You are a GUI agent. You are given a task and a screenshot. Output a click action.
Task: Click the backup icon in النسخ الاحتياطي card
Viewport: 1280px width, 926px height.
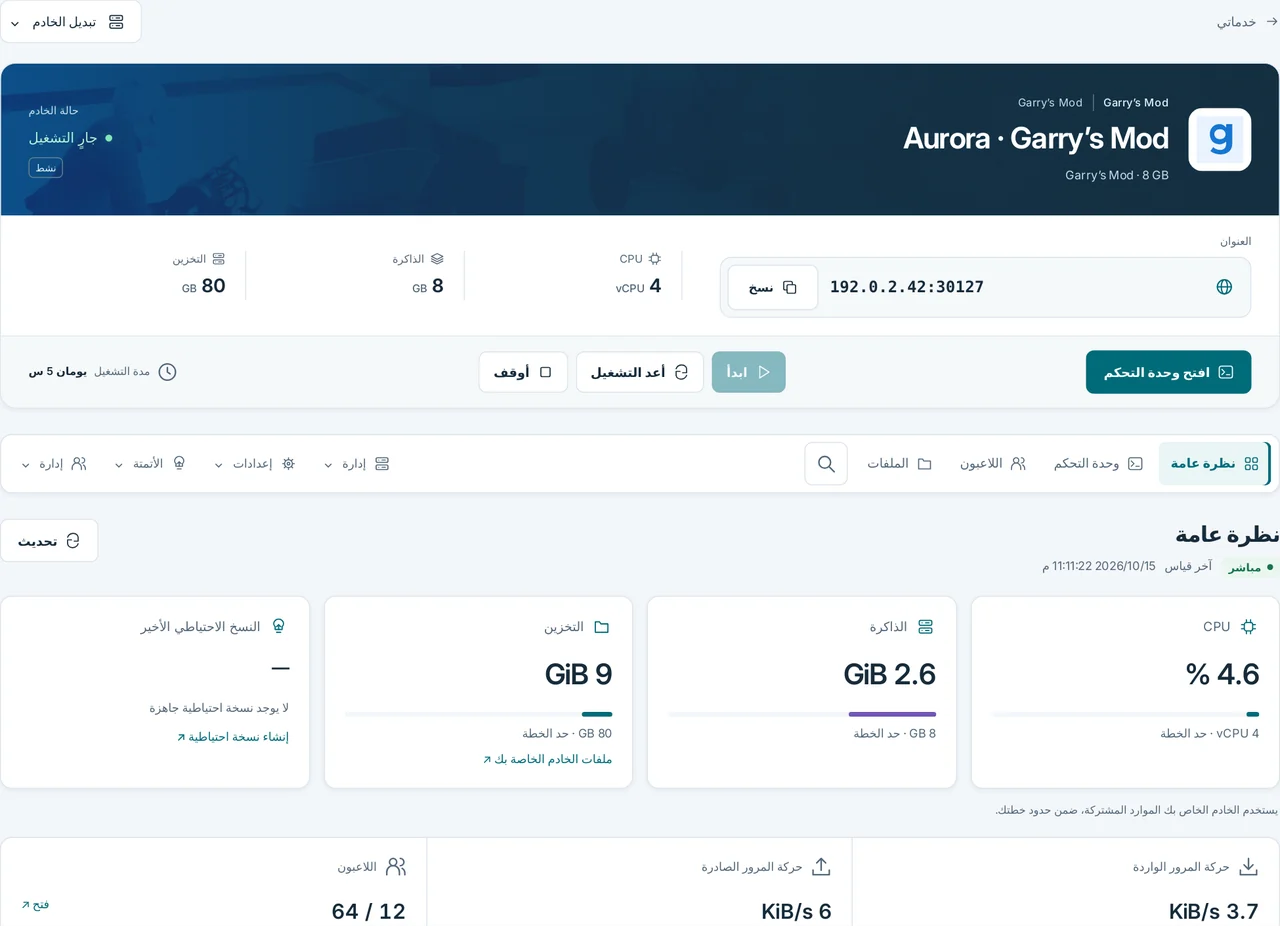(x=279, y=627)
